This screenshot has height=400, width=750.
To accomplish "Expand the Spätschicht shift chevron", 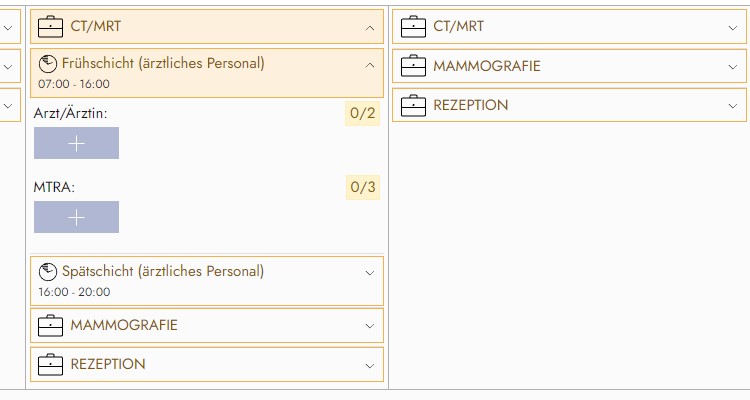I will pyautogui.click(x=370, y=272).
